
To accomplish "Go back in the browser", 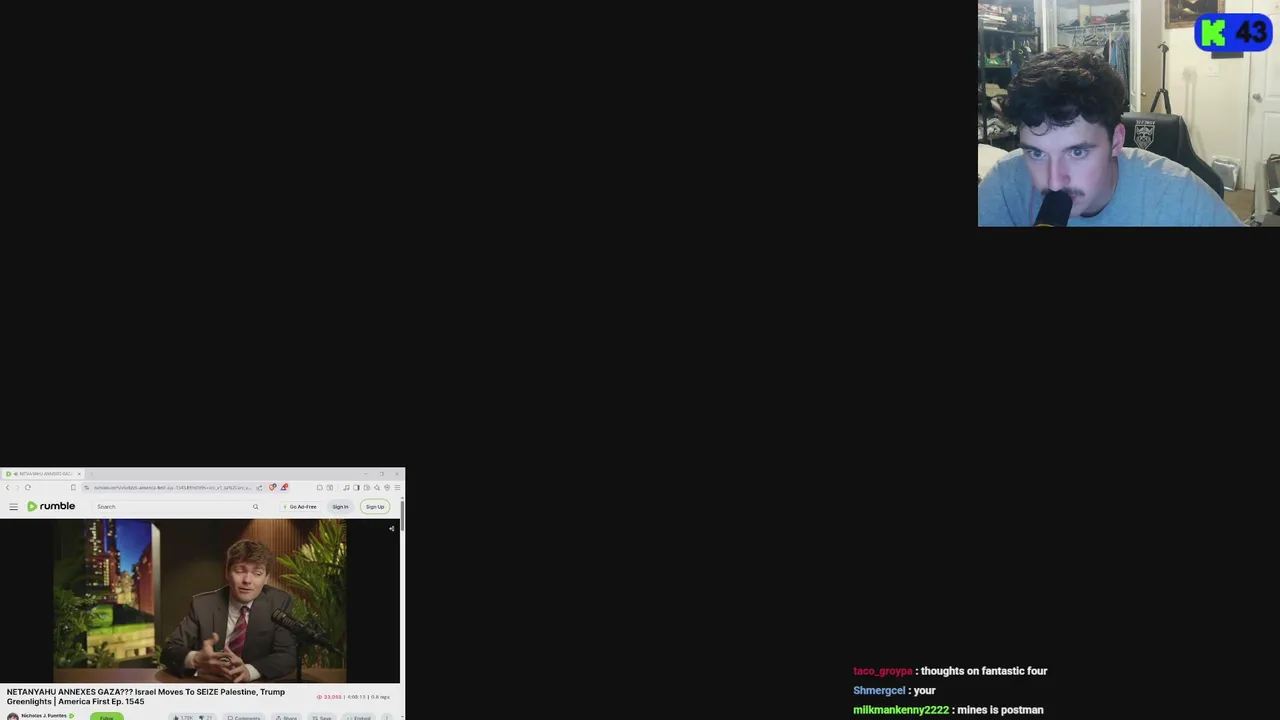I will point(8,487).
